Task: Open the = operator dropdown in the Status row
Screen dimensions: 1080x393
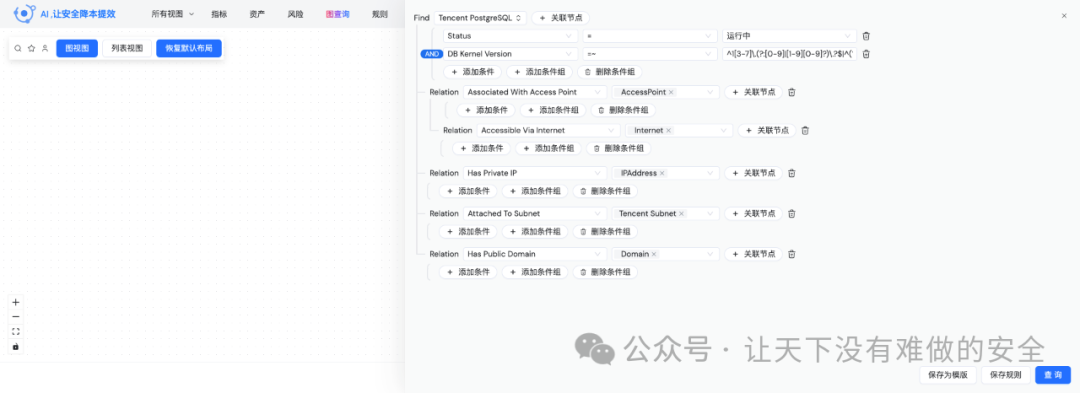Action: (x=650, y=36)
